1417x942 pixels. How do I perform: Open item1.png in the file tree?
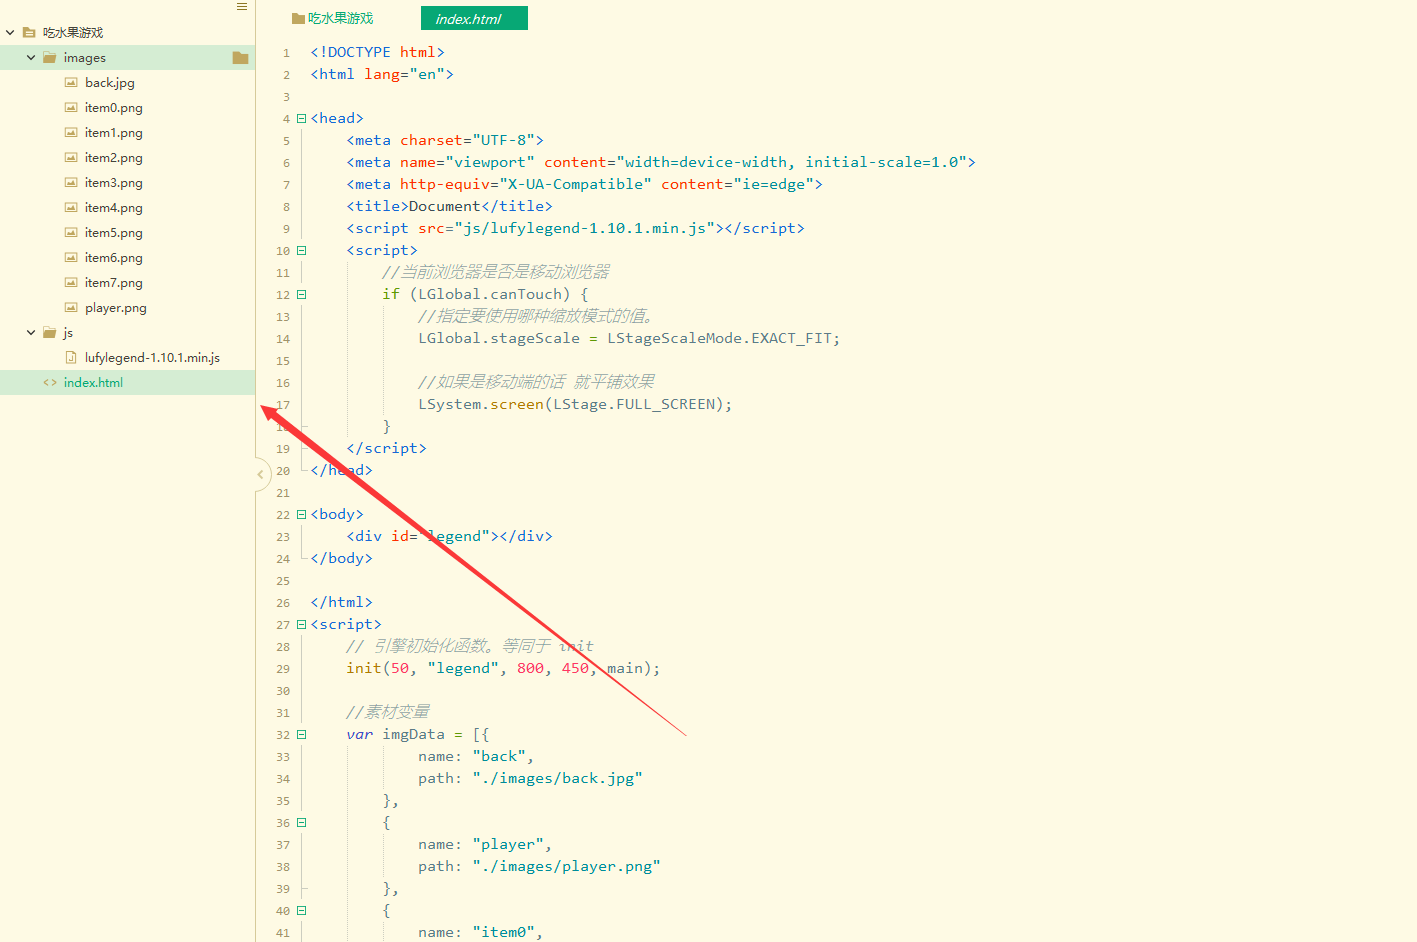tap(114, 133)
